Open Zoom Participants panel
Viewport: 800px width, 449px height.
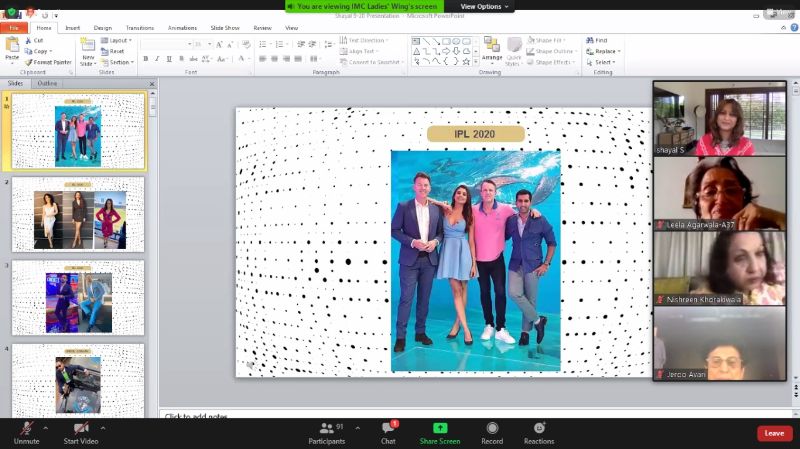pos(327,433)
